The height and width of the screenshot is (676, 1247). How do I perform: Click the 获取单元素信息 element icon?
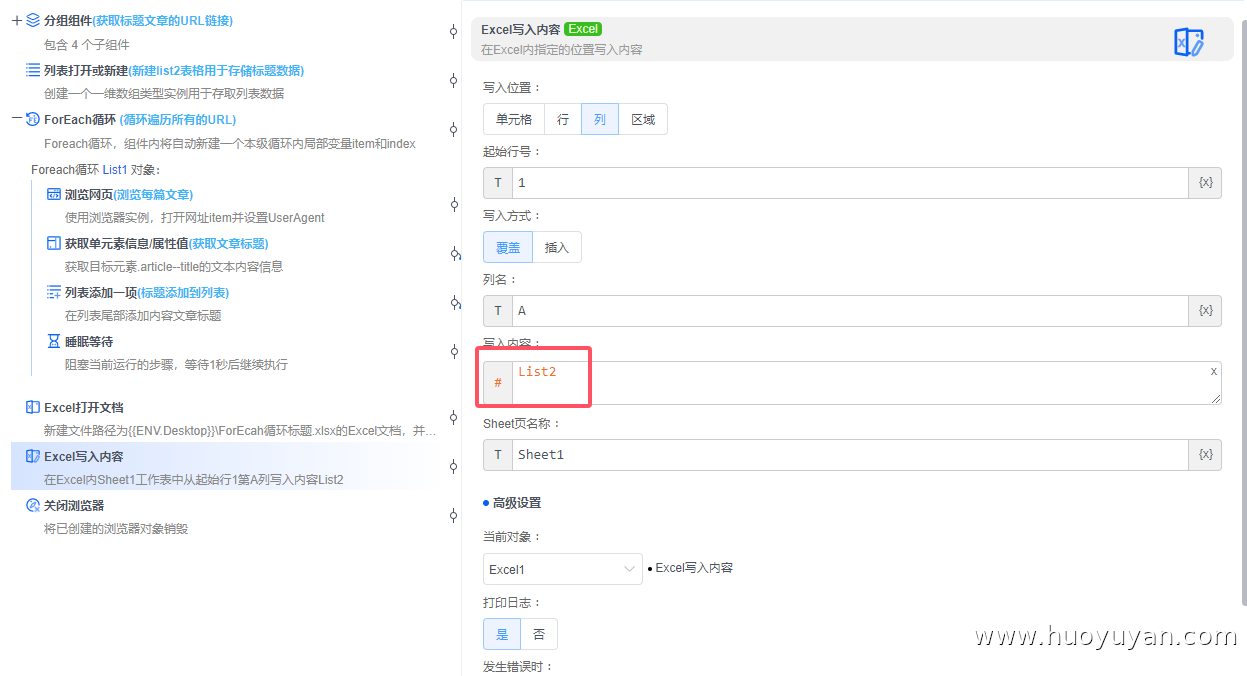(54, 243)
